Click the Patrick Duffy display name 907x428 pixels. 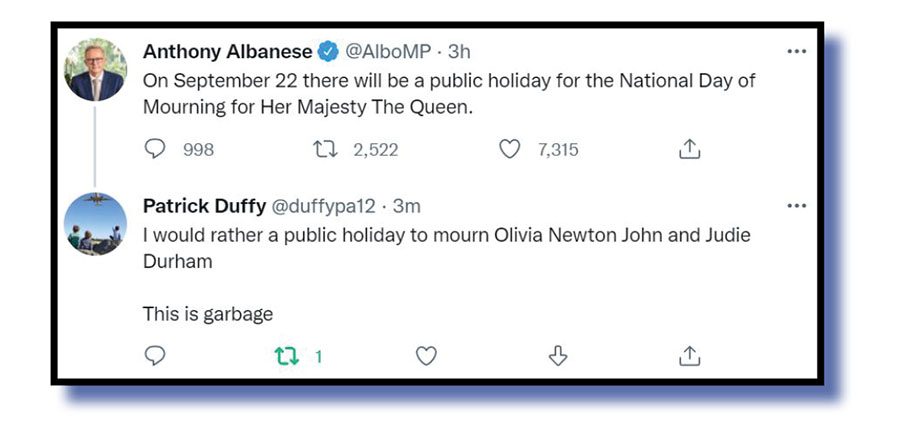coord(204,206)
